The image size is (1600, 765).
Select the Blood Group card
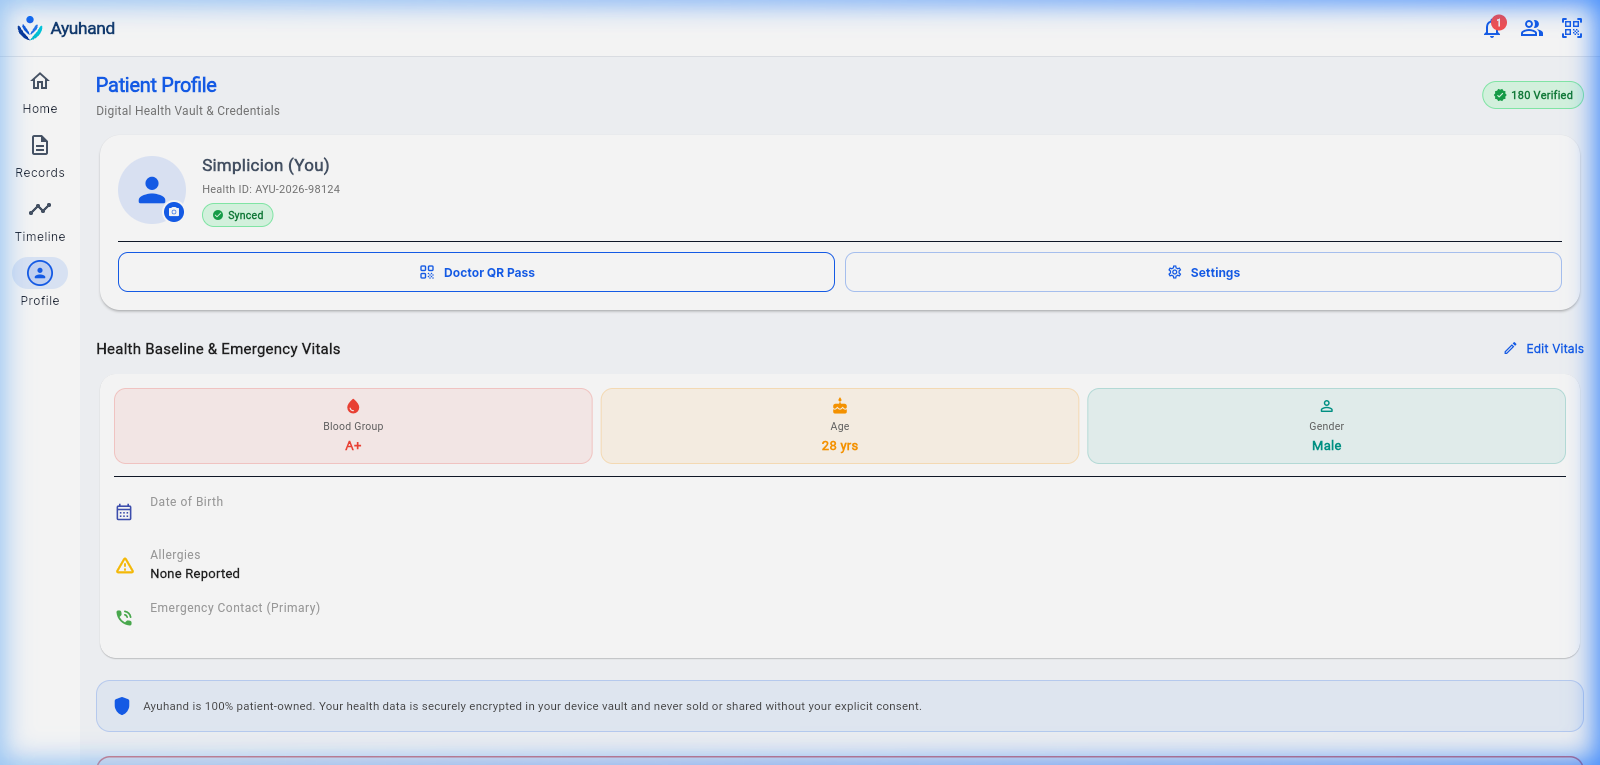click(x=353, y=426)
